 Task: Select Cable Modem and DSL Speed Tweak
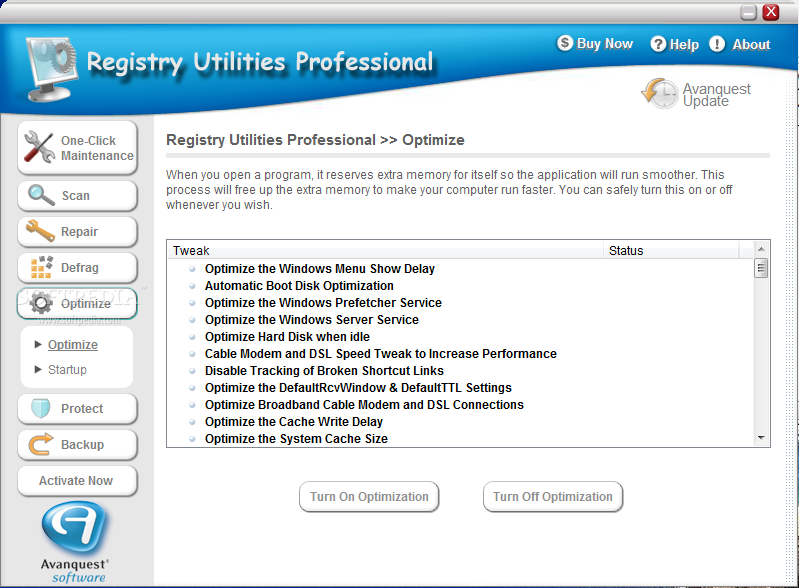tap(381, 354)
